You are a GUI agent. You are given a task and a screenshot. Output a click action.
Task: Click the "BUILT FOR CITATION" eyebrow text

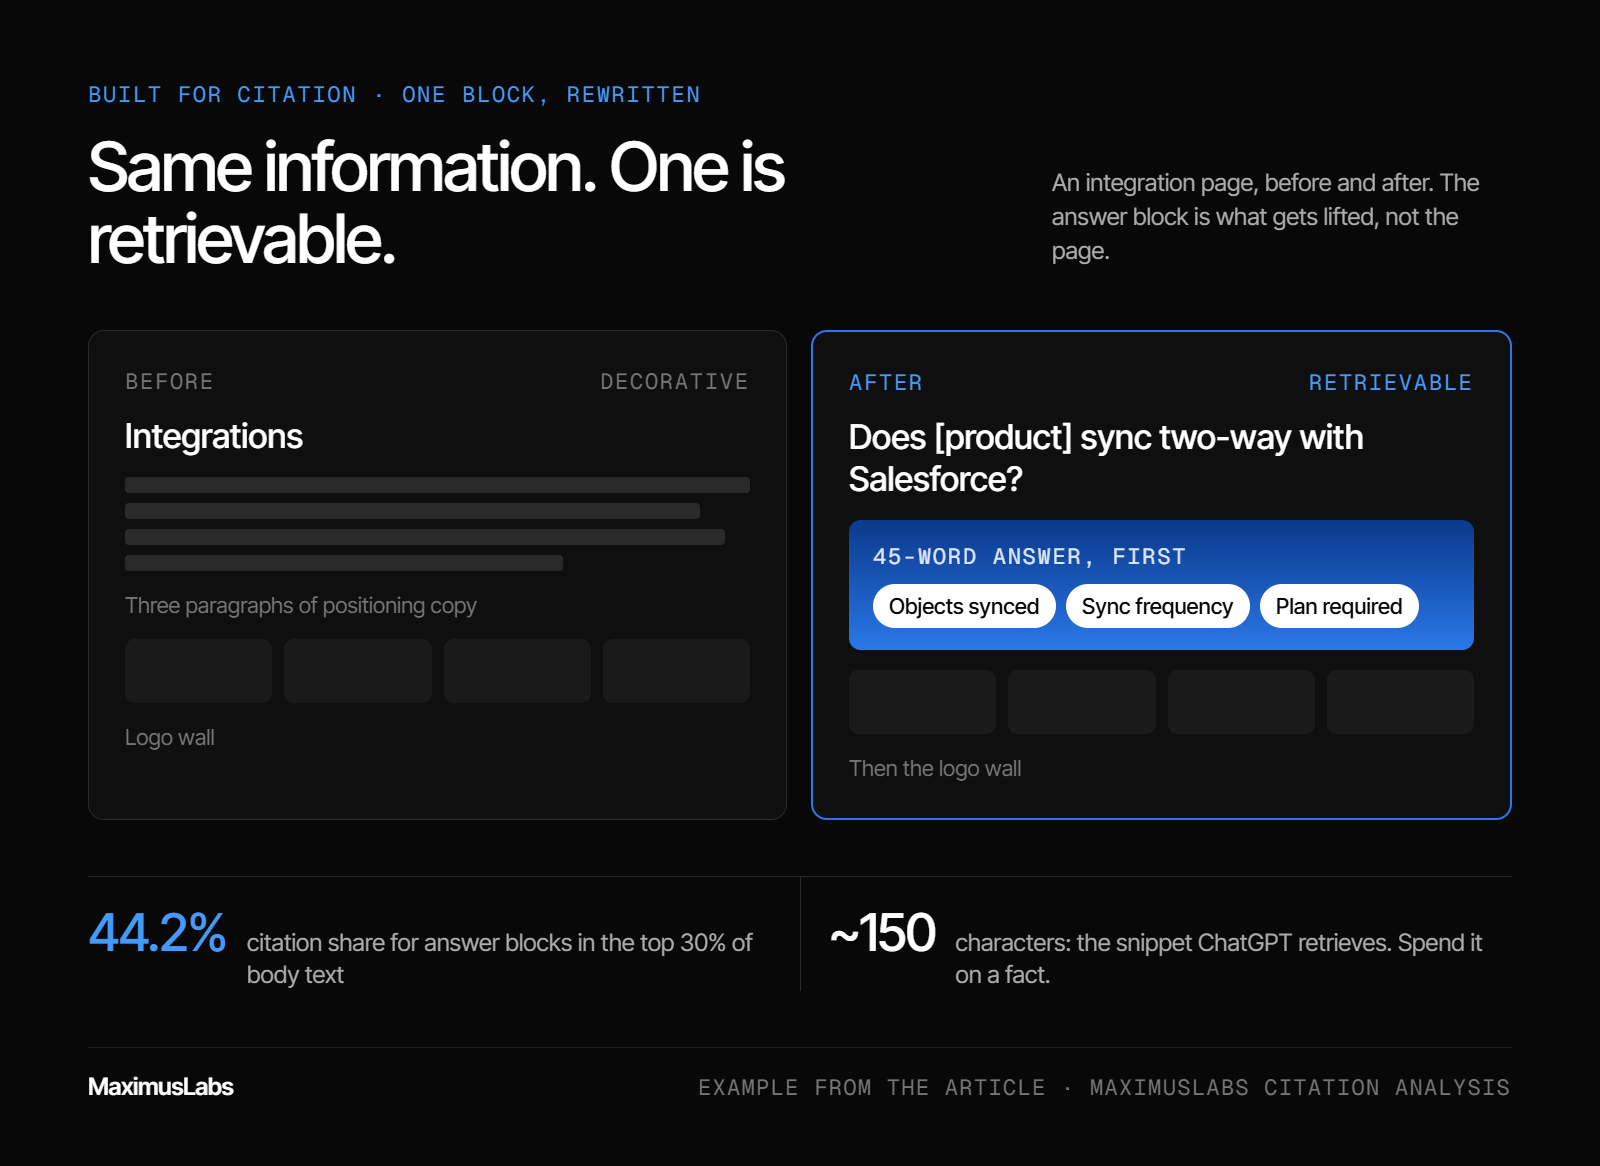222,95
